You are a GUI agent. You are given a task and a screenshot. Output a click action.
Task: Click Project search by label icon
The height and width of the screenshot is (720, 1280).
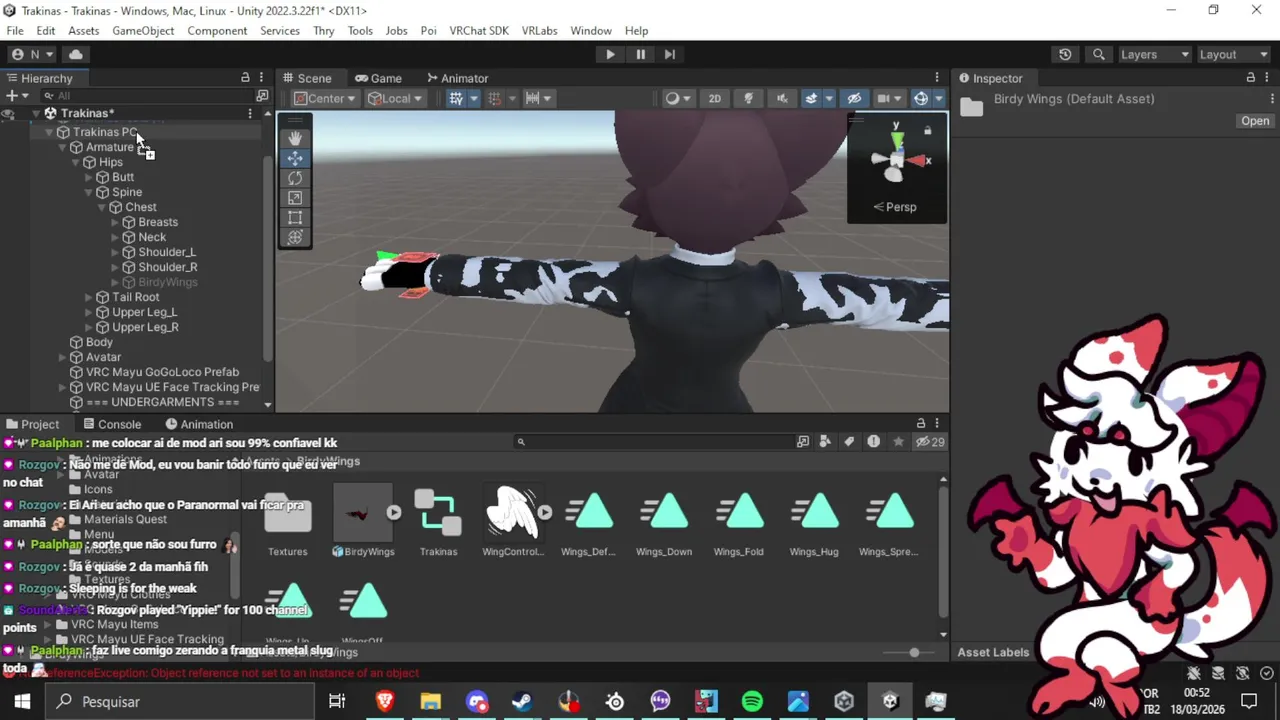(849, 441)
